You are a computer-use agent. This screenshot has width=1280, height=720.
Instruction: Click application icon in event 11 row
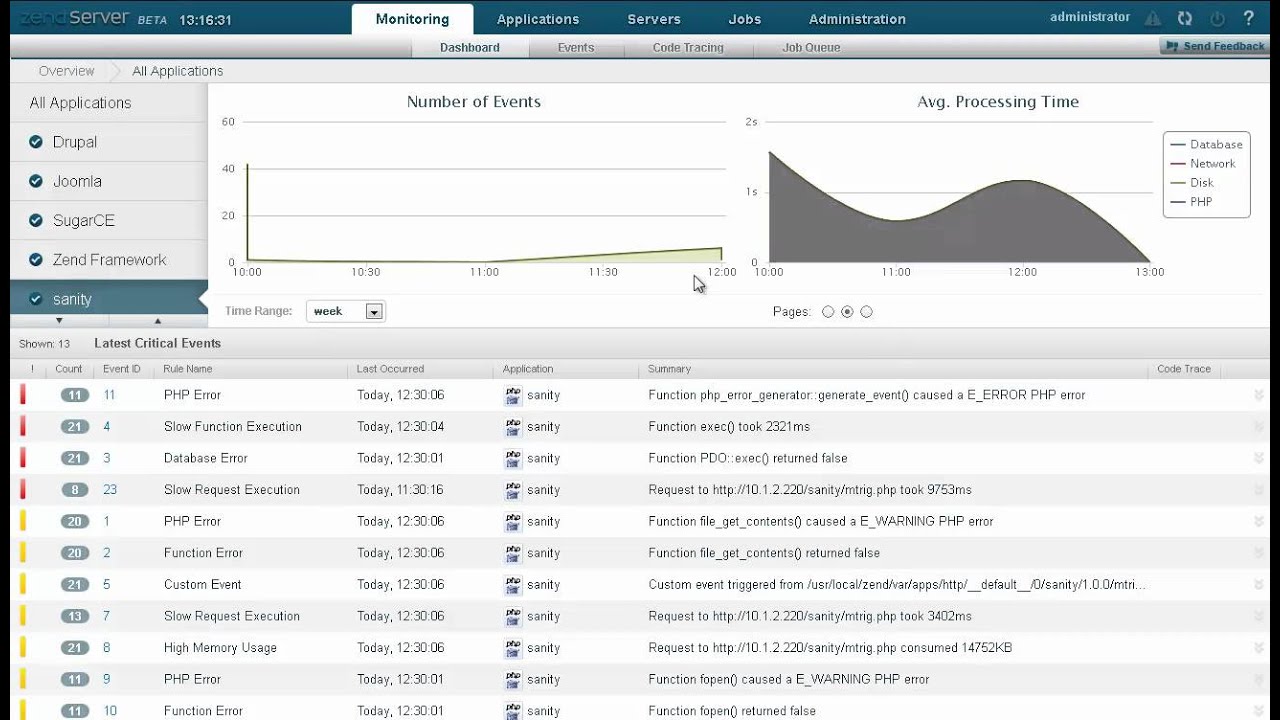513,395
